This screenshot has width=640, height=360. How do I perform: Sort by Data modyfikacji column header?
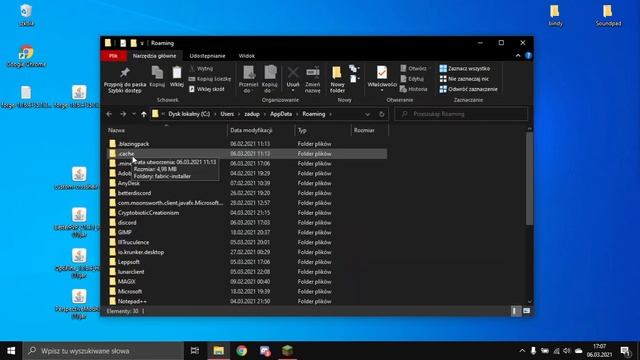pos(261,130)
